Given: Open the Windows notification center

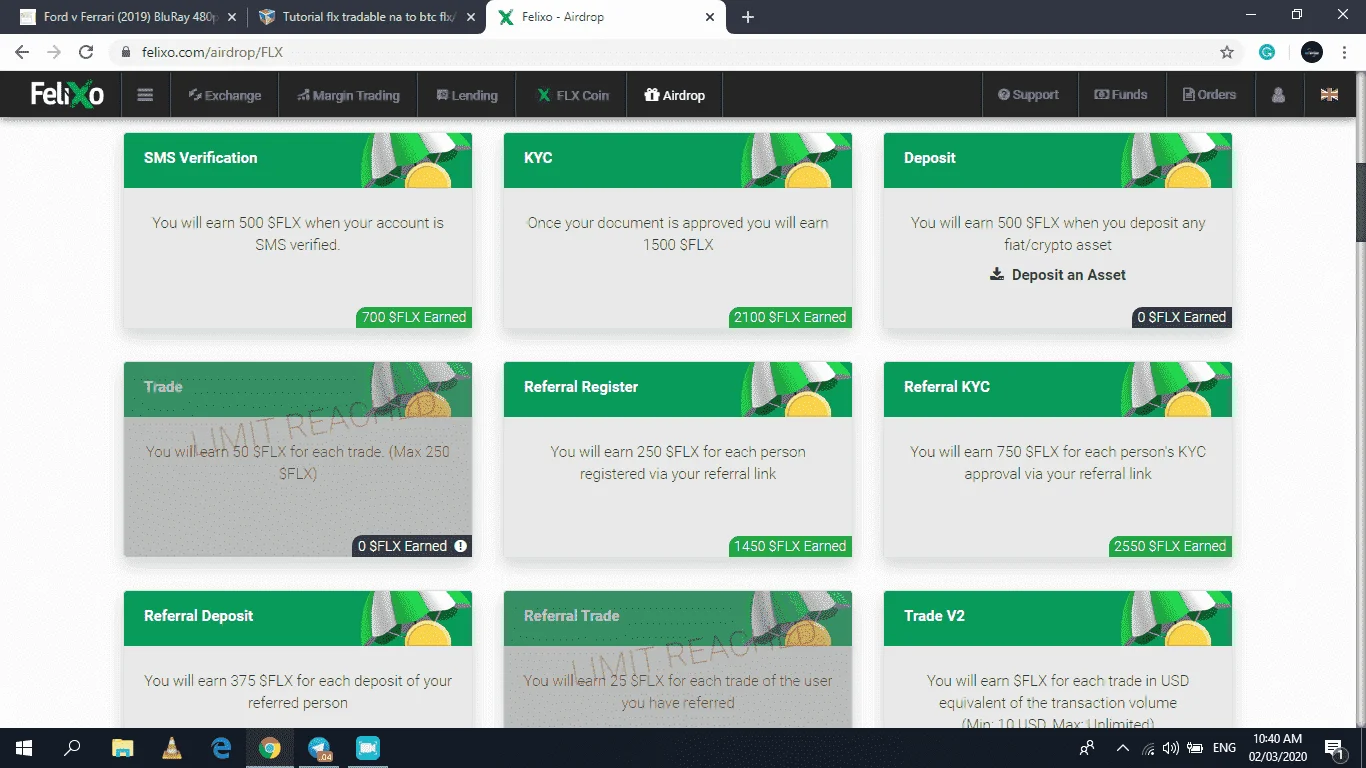Looking at the screenshot, I should click(1334, 748).
